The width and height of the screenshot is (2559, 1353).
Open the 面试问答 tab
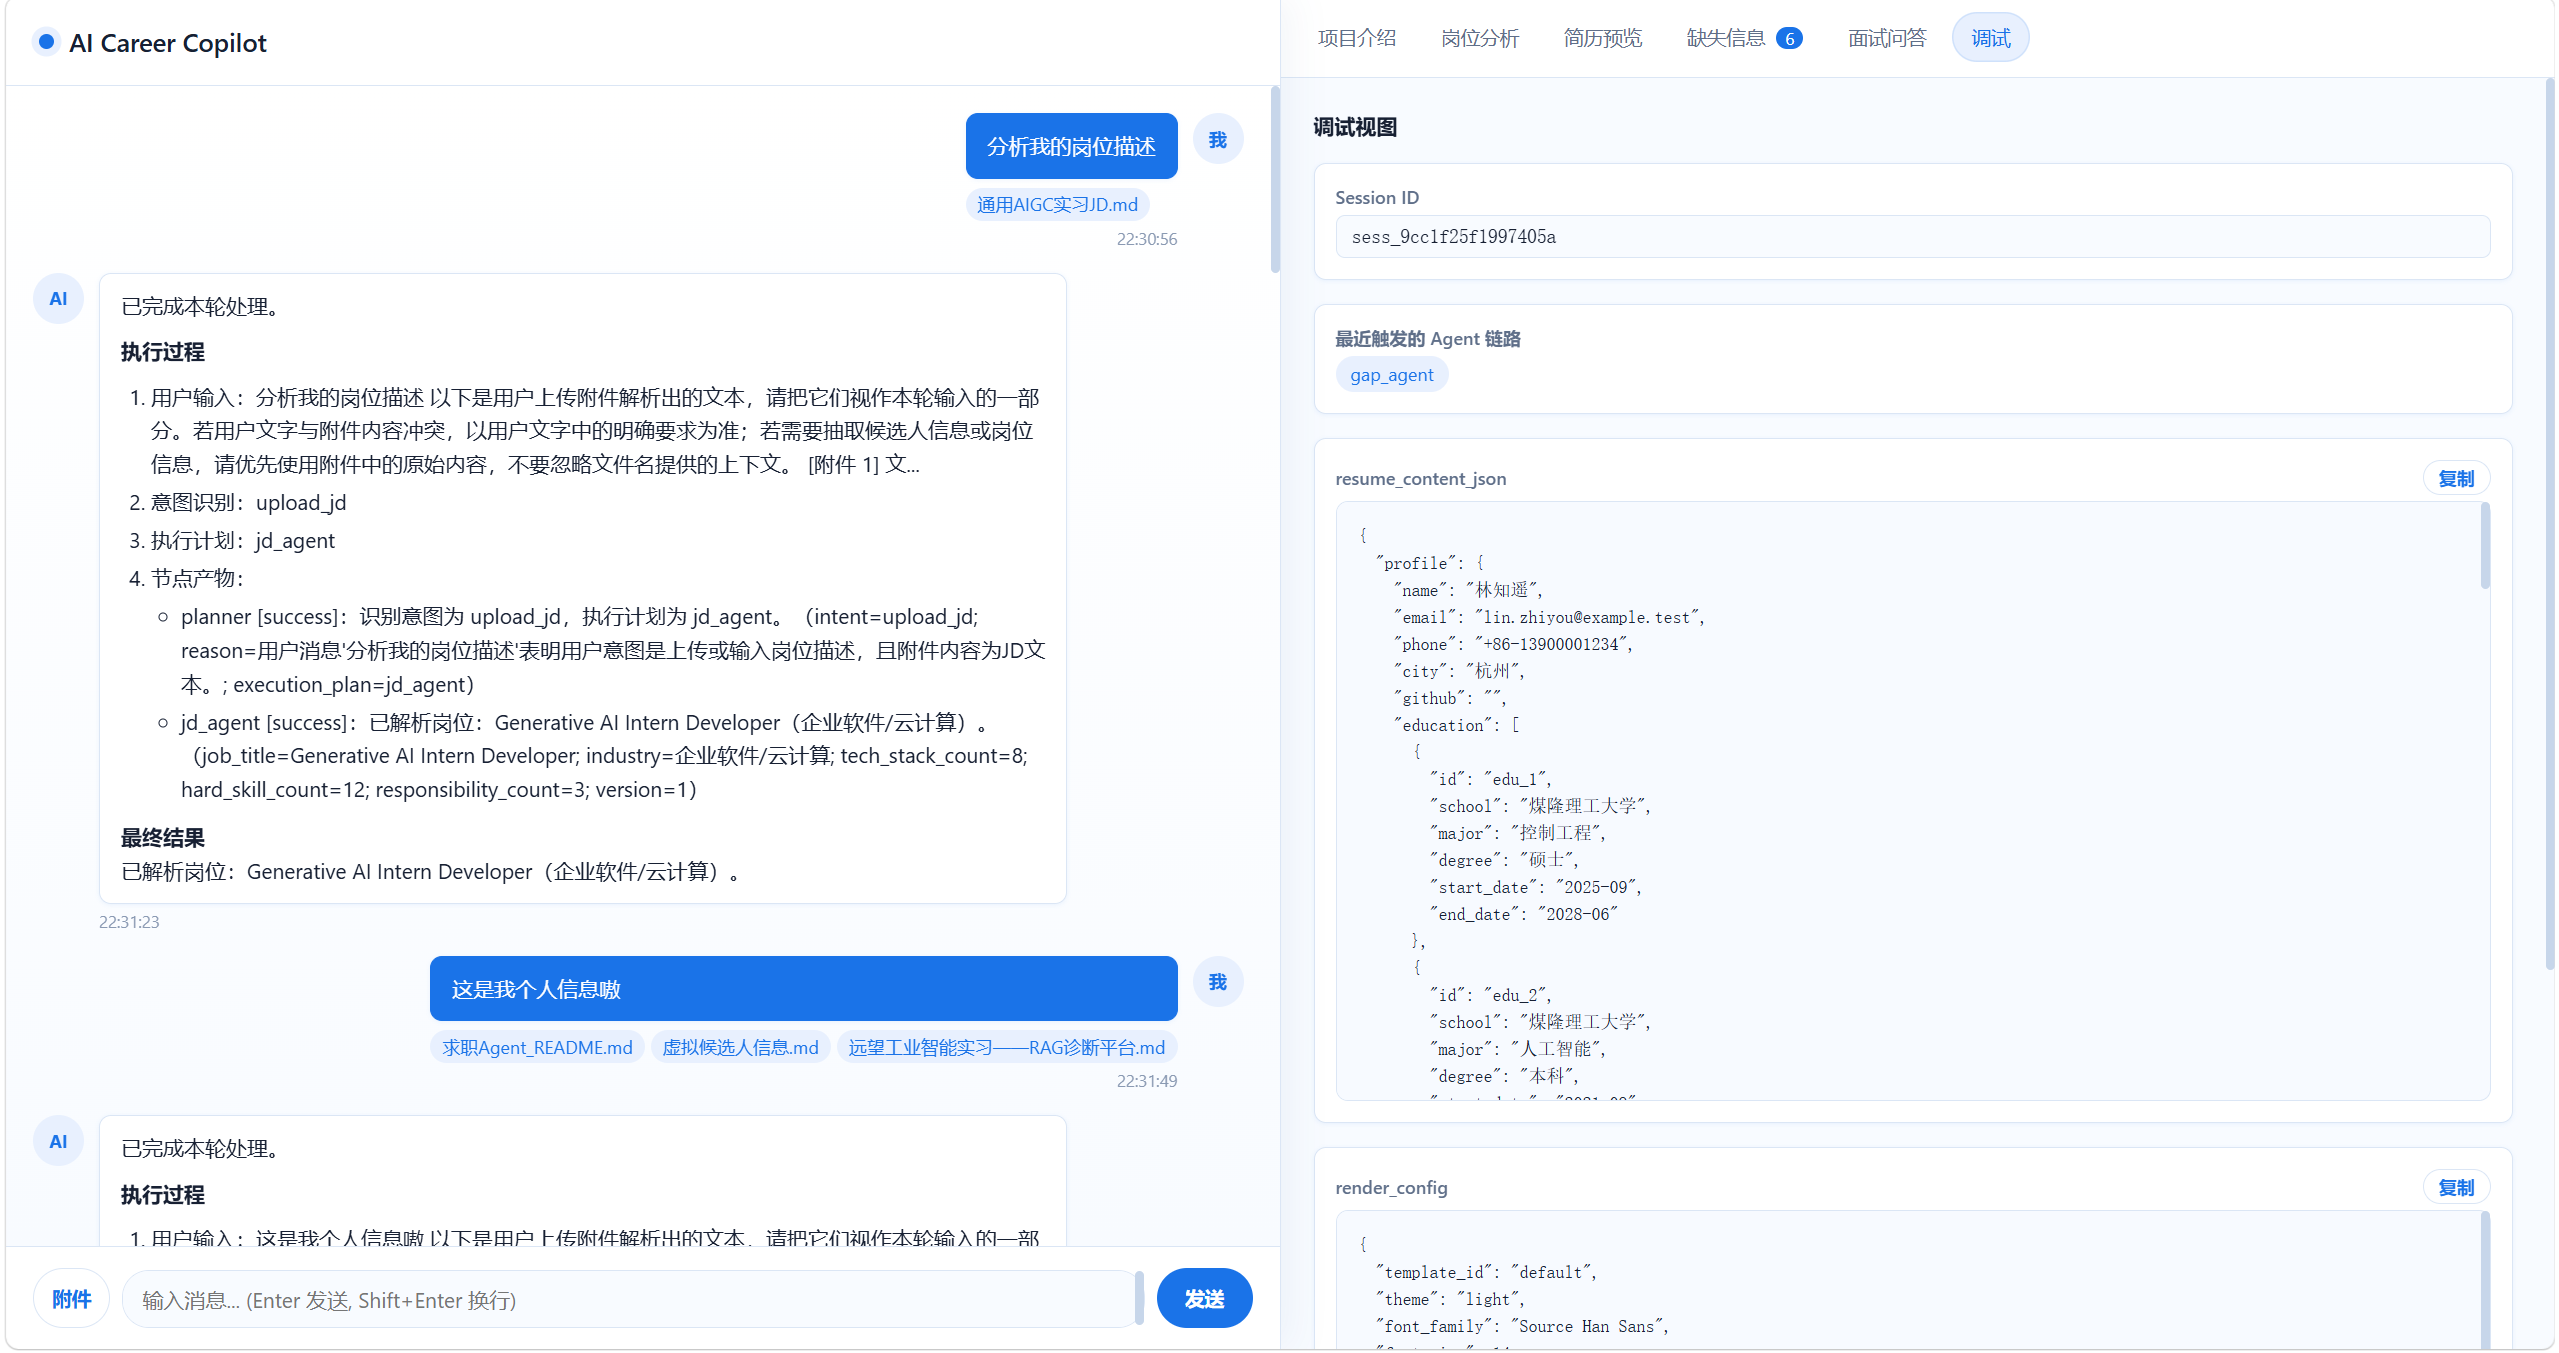click(1886, 38)
